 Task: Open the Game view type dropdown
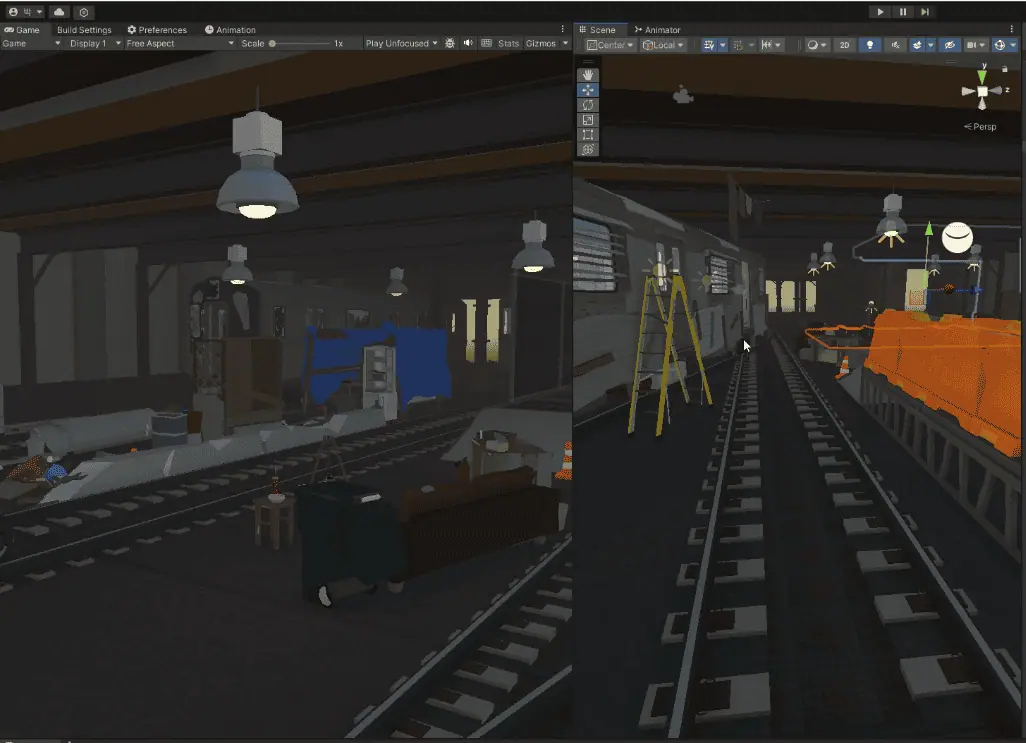click(31, 44)
